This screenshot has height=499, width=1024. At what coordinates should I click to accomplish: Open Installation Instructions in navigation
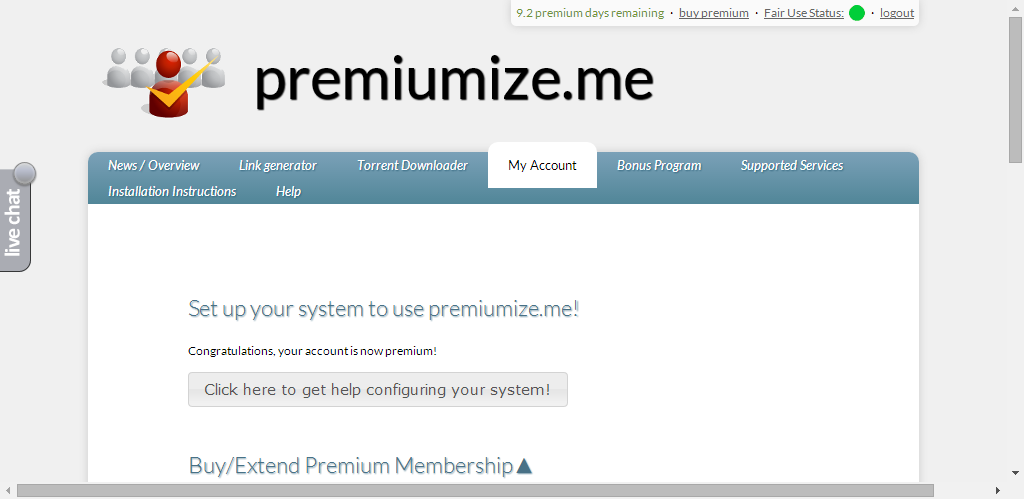(172, 191)
